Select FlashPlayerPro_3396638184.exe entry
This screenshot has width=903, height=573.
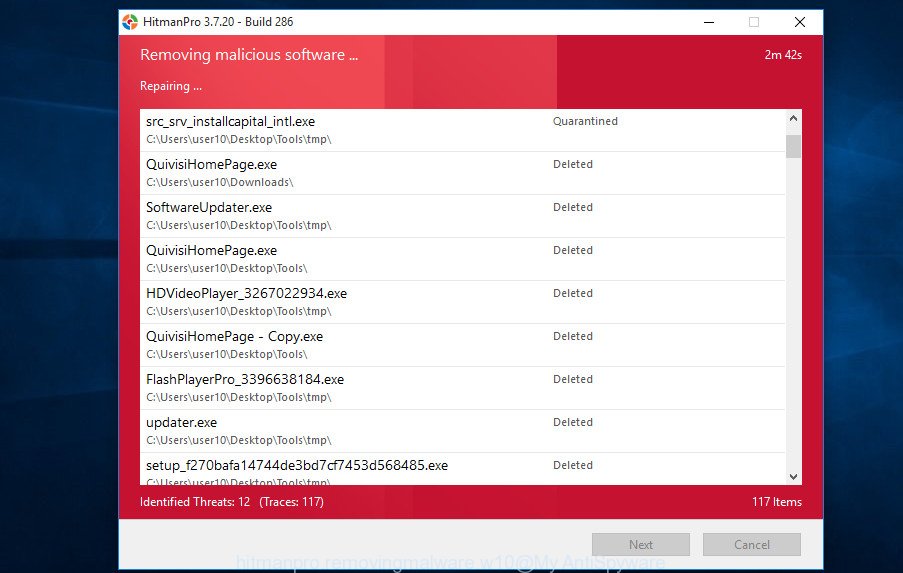pyautogui.click(x=462, y=388)
